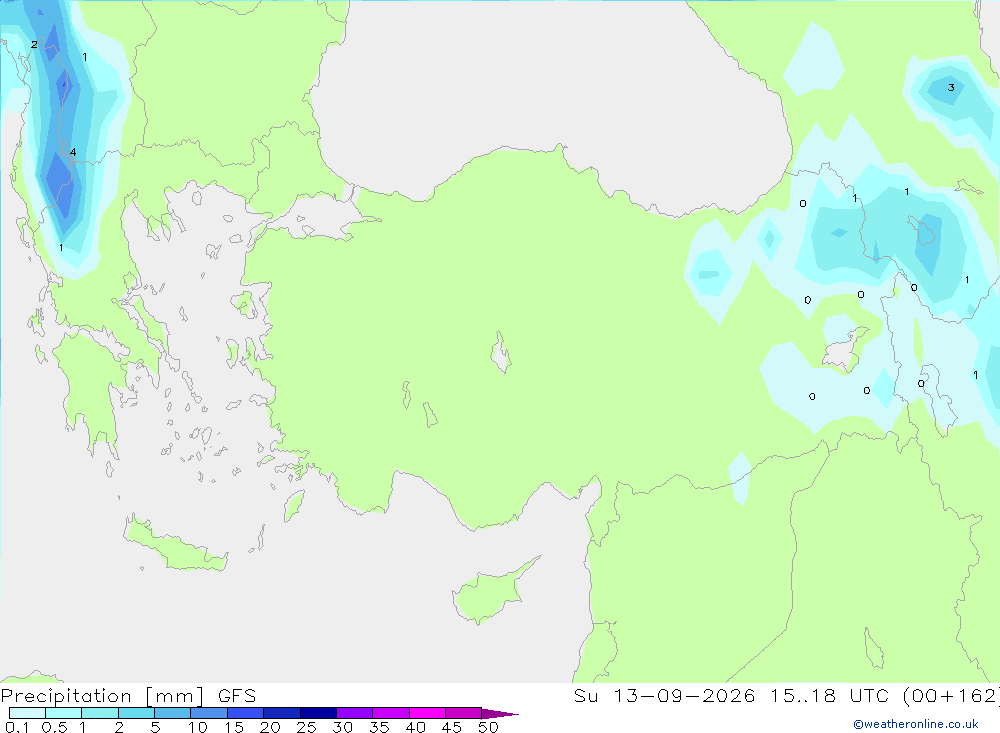Click the 2 mm legend tick label

coord(119,727)
